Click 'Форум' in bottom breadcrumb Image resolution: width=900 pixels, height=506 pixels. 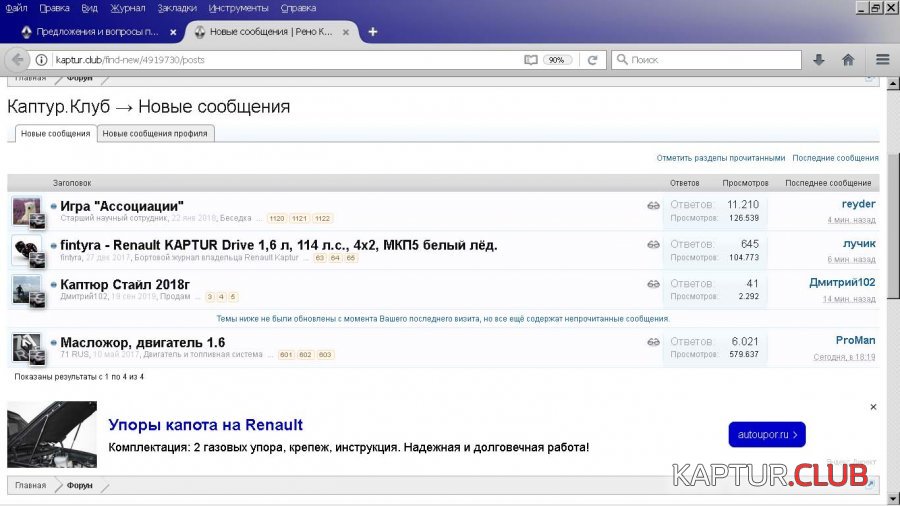pos(79,485)
